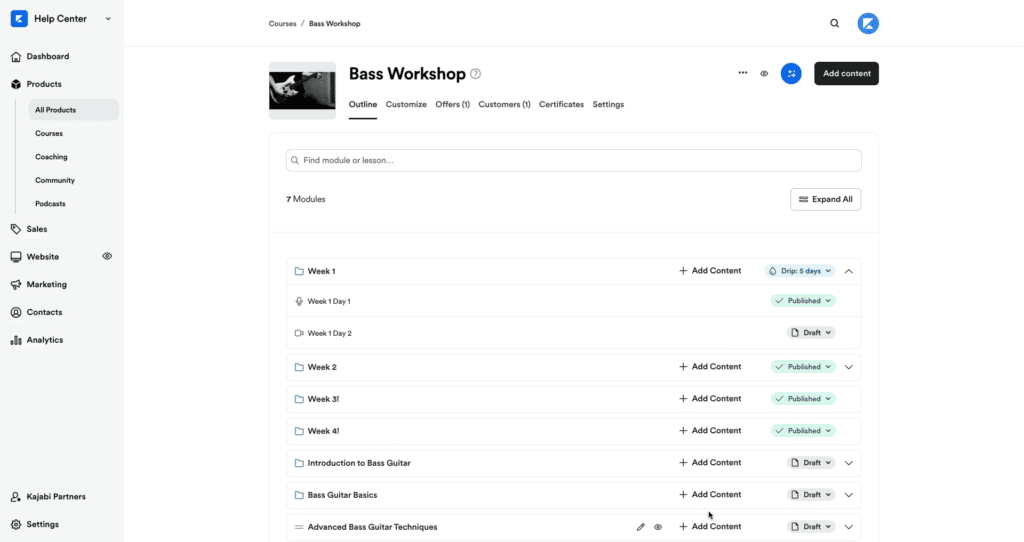Switch to the Offers (1) tab
1024x542 pixels.
pyautogui.click(x=453, y=104)
